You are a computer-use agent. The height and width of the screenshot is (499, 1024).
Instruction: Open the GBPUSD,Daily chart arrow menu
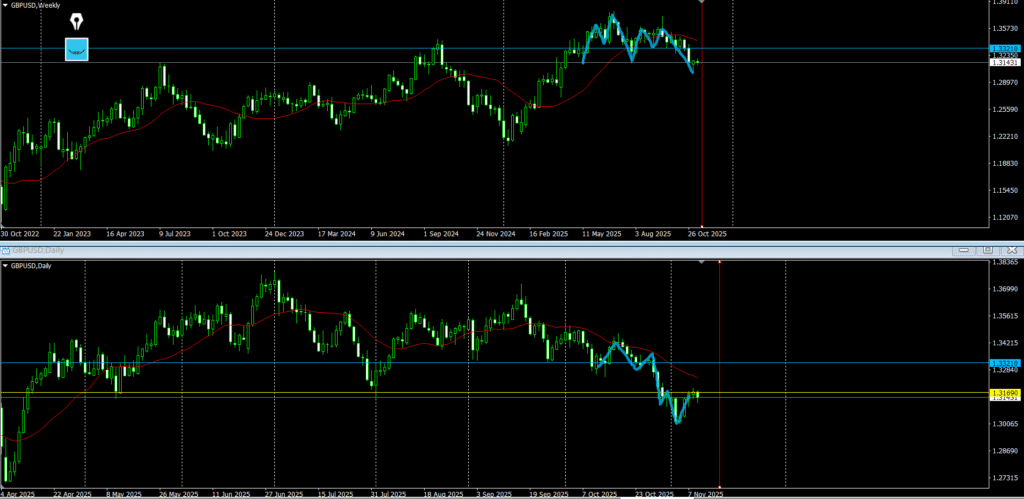tap(5, 265)
